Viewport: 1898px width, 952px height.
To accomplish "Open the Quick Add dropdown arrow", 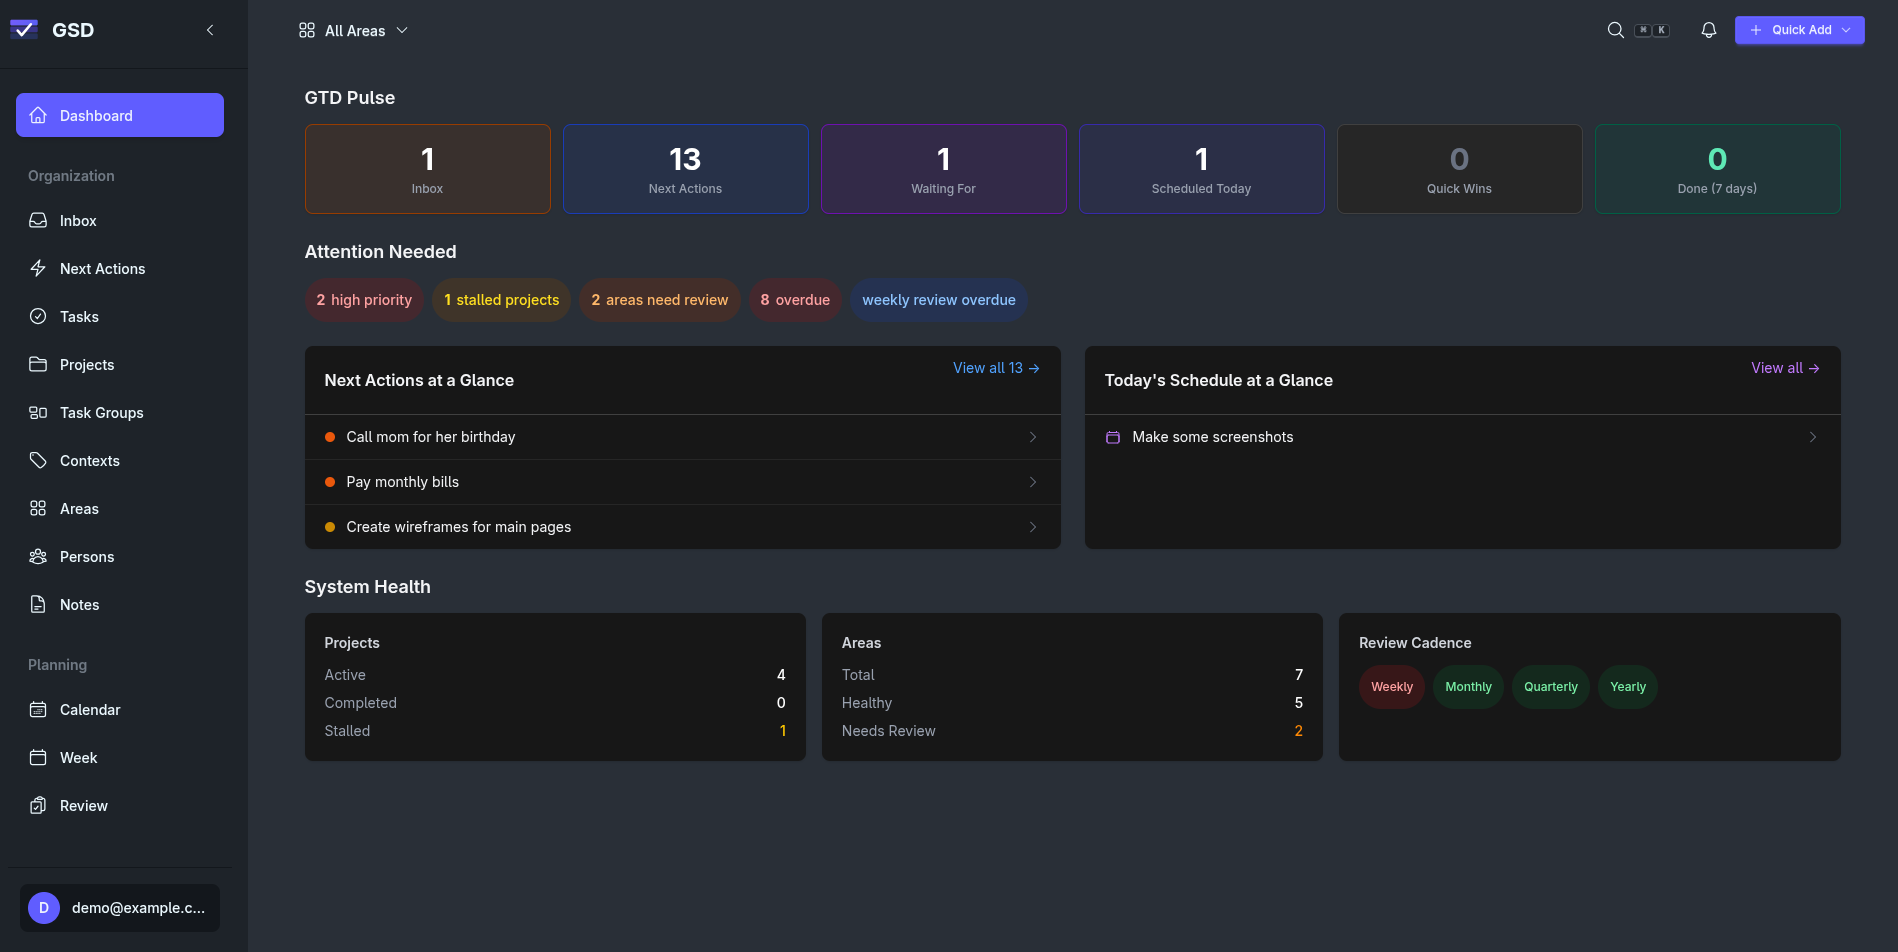I will pos(1845,30).
